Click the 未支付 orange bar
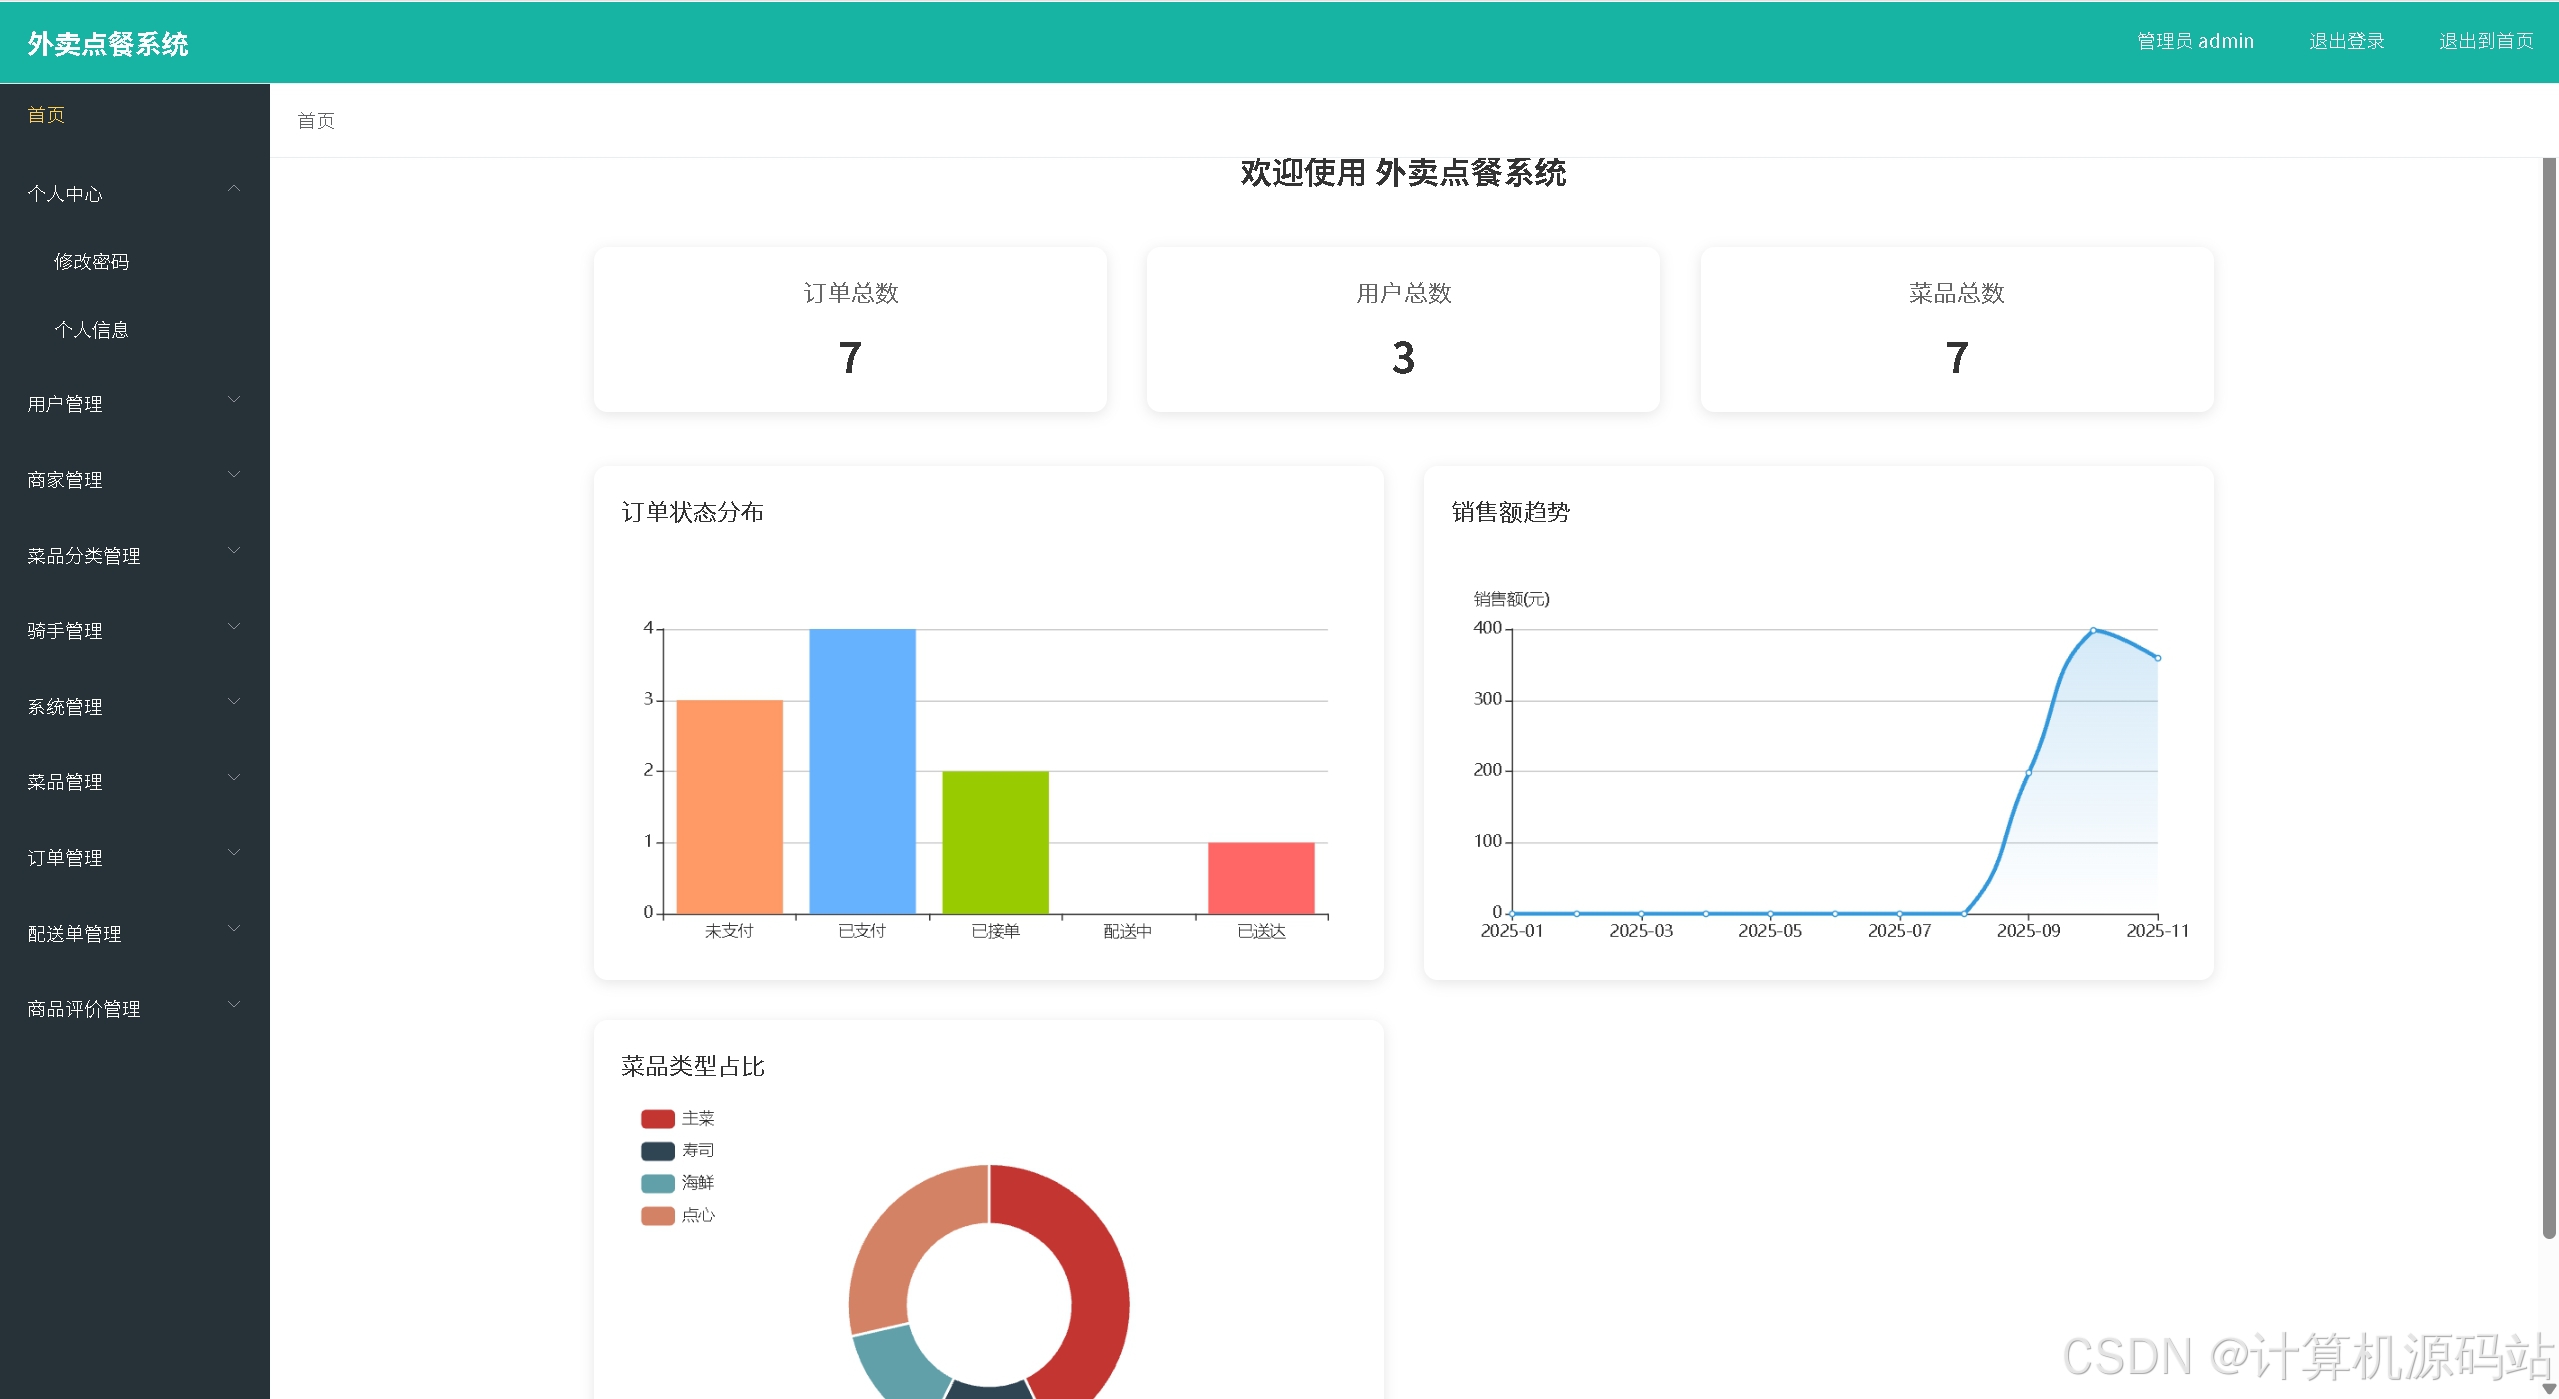 [x=729, y=806]
